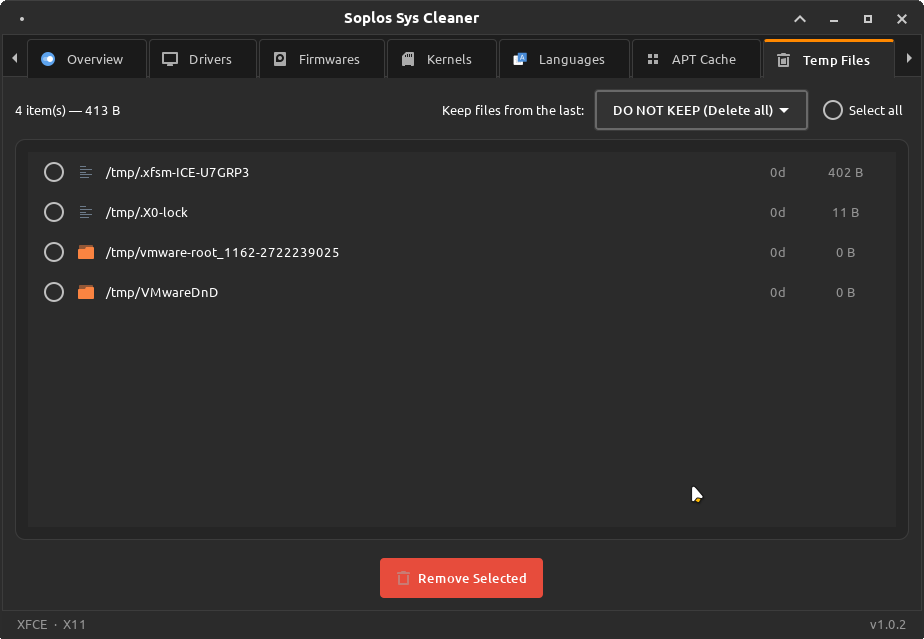The height and width of the screenshot is (639, 924).
Task: Switch to the Overview tab
Action: (87, 59)
